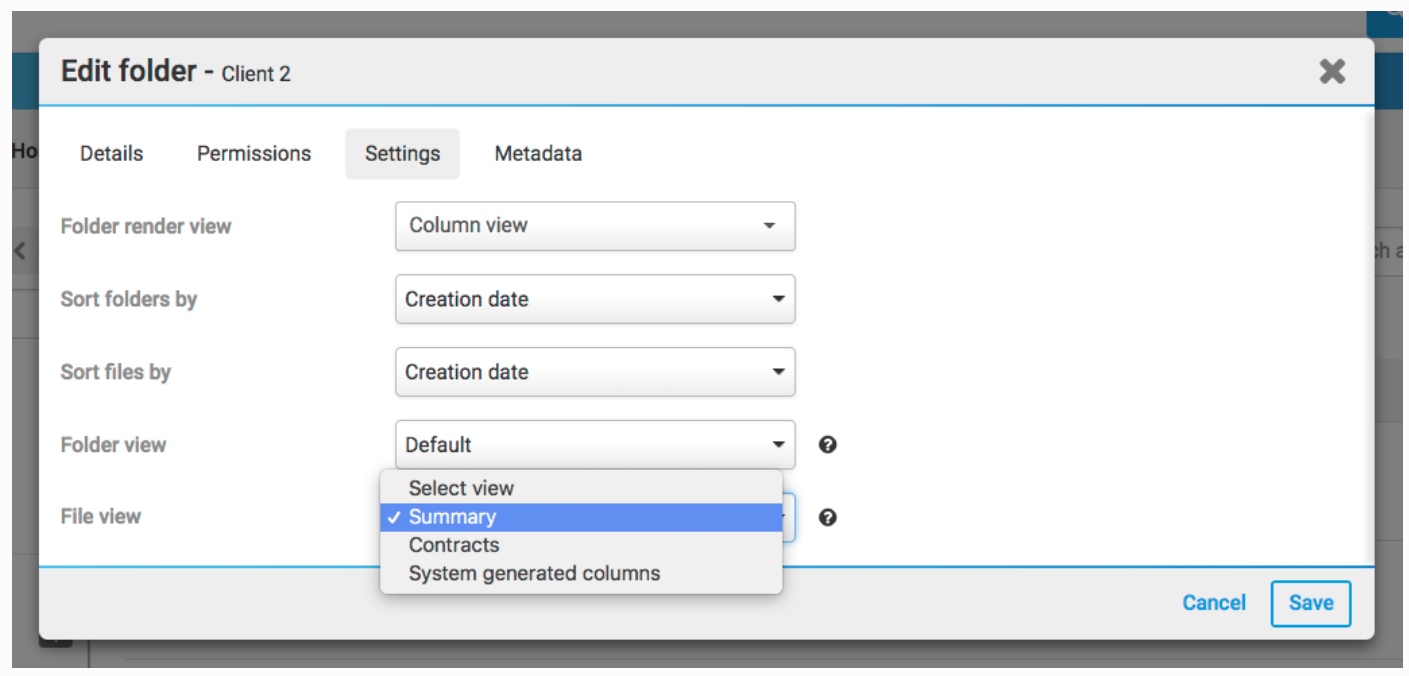Save the folder settings

click(1310, 603)
